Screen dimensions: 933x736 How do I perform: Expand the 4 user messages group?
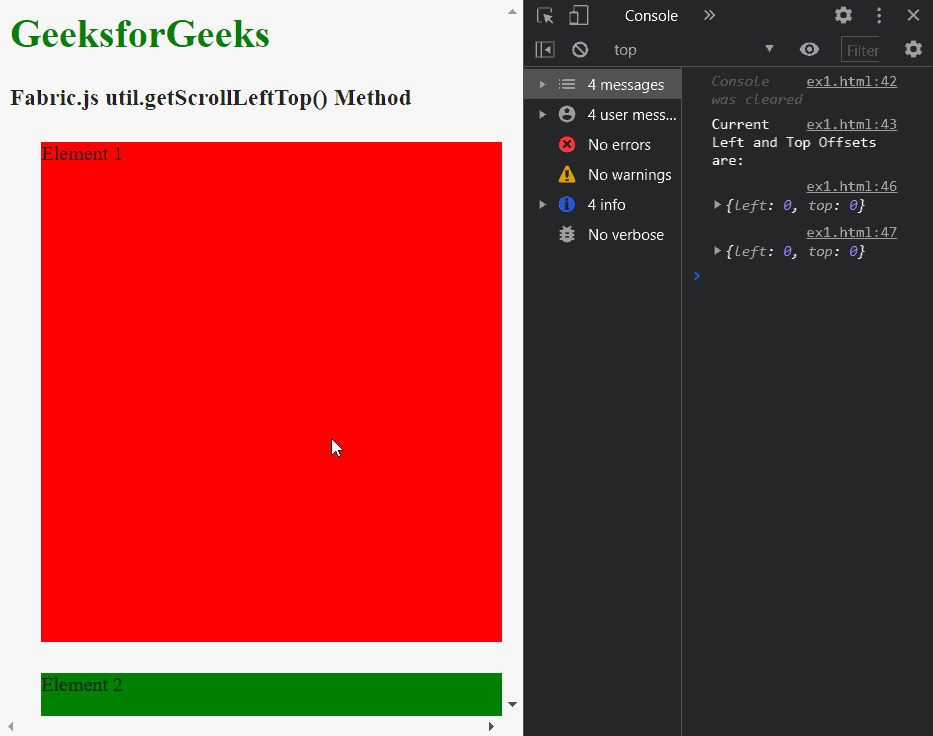543,114
